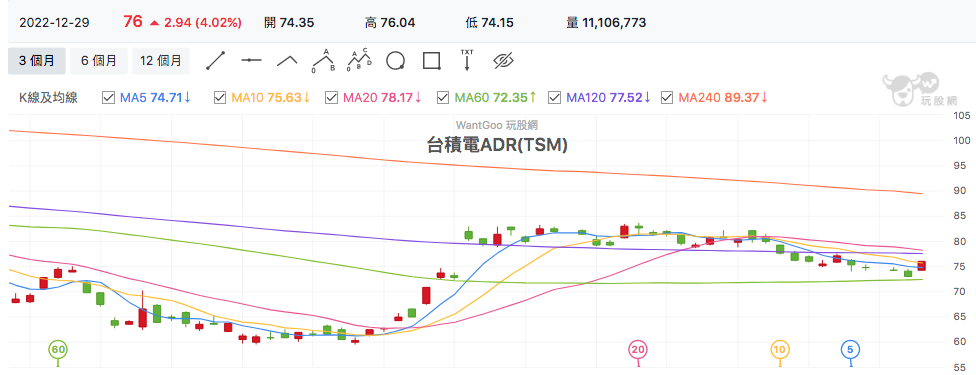Click the high price 高 76.04
Image resolution: width=976 pixels, height=375 pixels.
(x=390, y=23)
